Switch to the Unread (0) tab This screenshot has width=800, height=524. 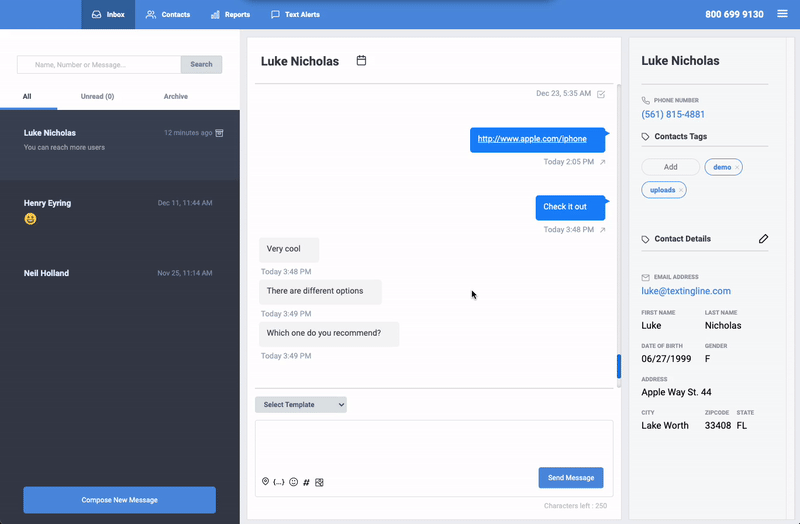97,96
